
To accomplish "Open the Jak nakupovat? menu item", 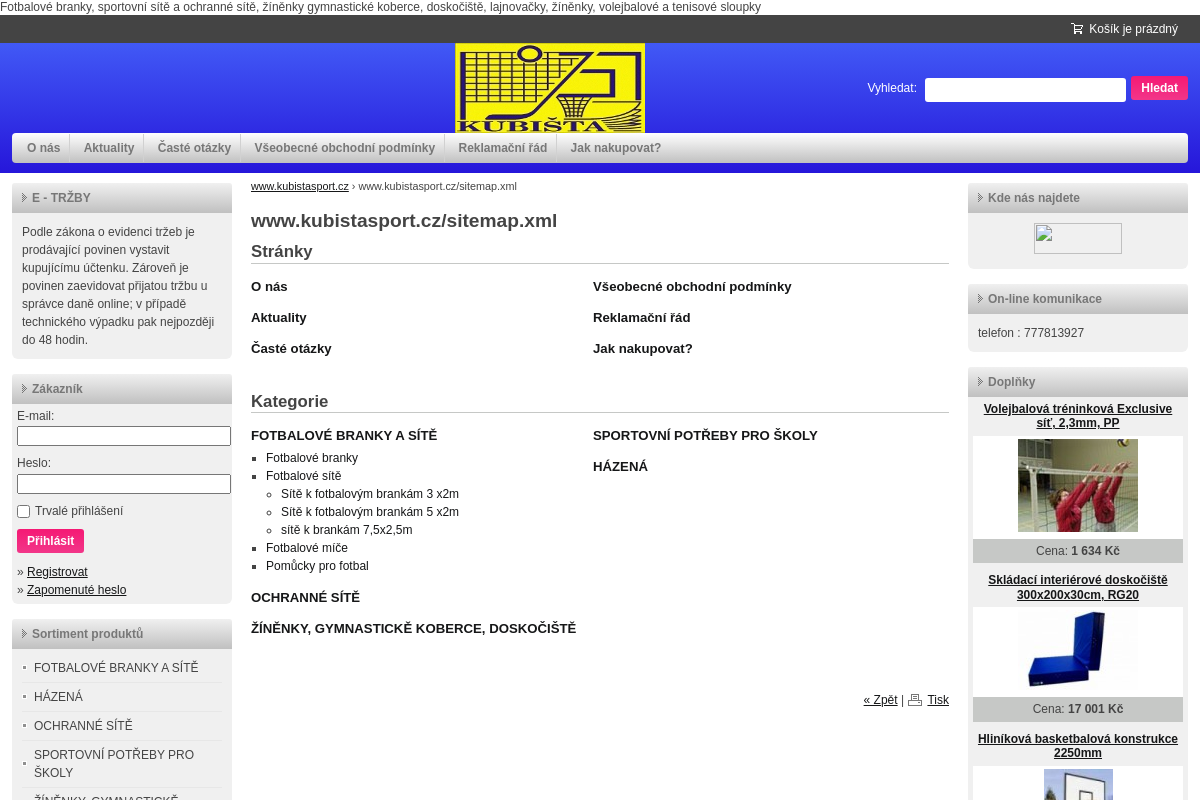I will [615, 147].
